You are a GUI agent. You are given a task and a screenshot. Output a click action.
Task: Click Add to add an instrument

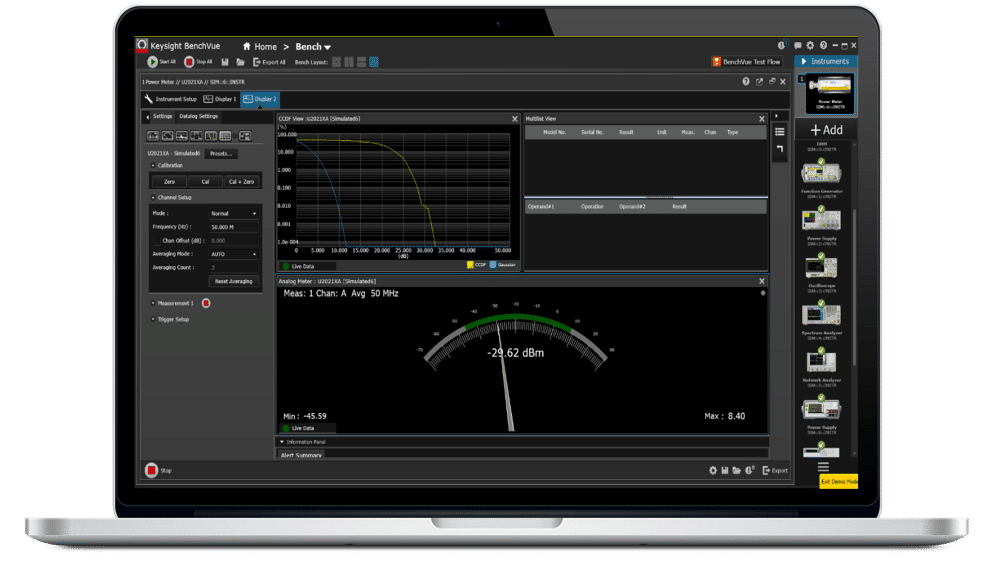coord(827,130)
